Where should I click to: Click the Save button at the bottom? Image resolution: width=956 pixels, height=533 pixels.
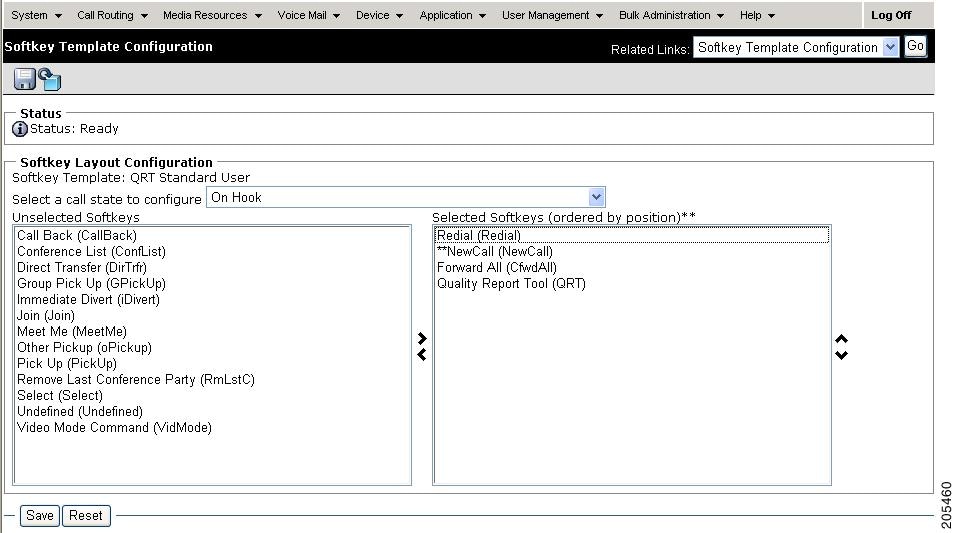(40, 515)
